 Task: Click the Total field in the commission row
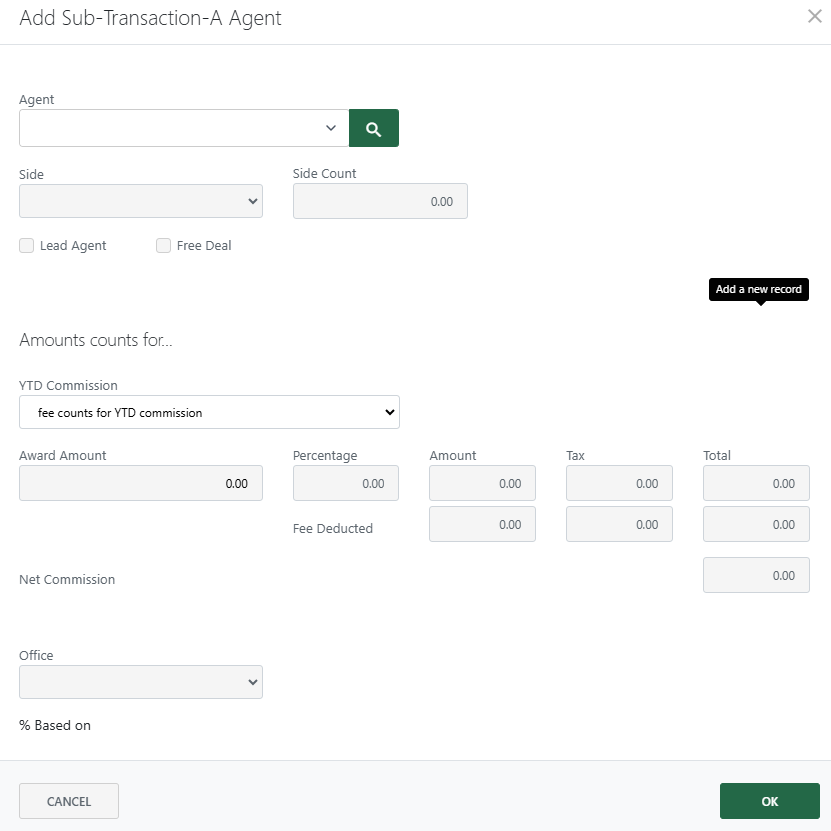[x=756, y=483]
